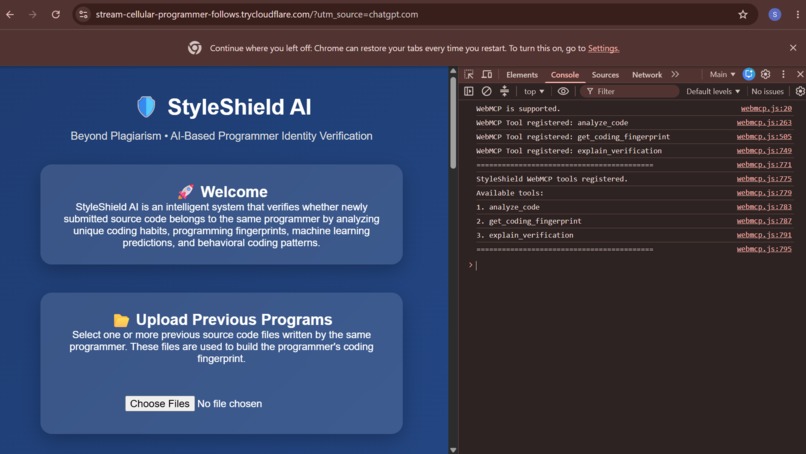Viewport: 806px width, 454px height.
Task: Select the '2. get_coding_fingerprint' log line
Action: (528, 221)
